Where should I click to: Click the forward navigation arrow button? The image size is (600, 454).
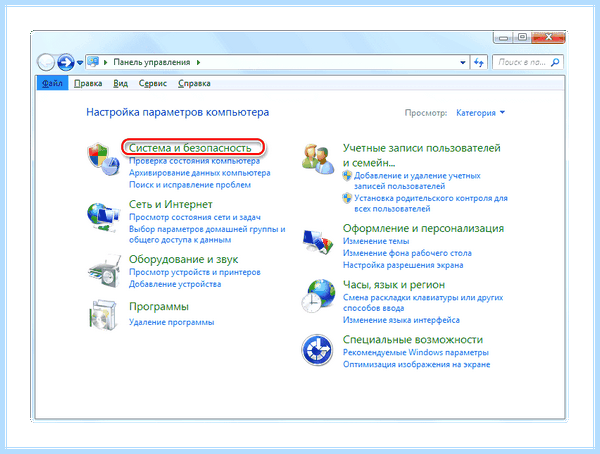[x=66, y=62]
